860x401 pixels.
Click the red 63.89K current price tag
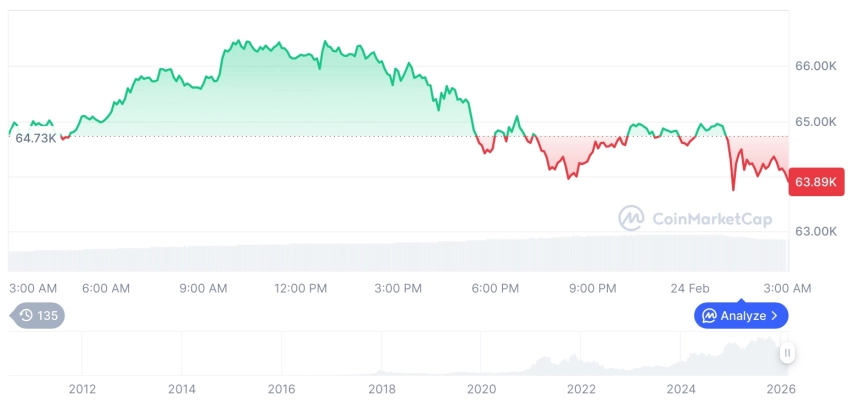[814, 182]
